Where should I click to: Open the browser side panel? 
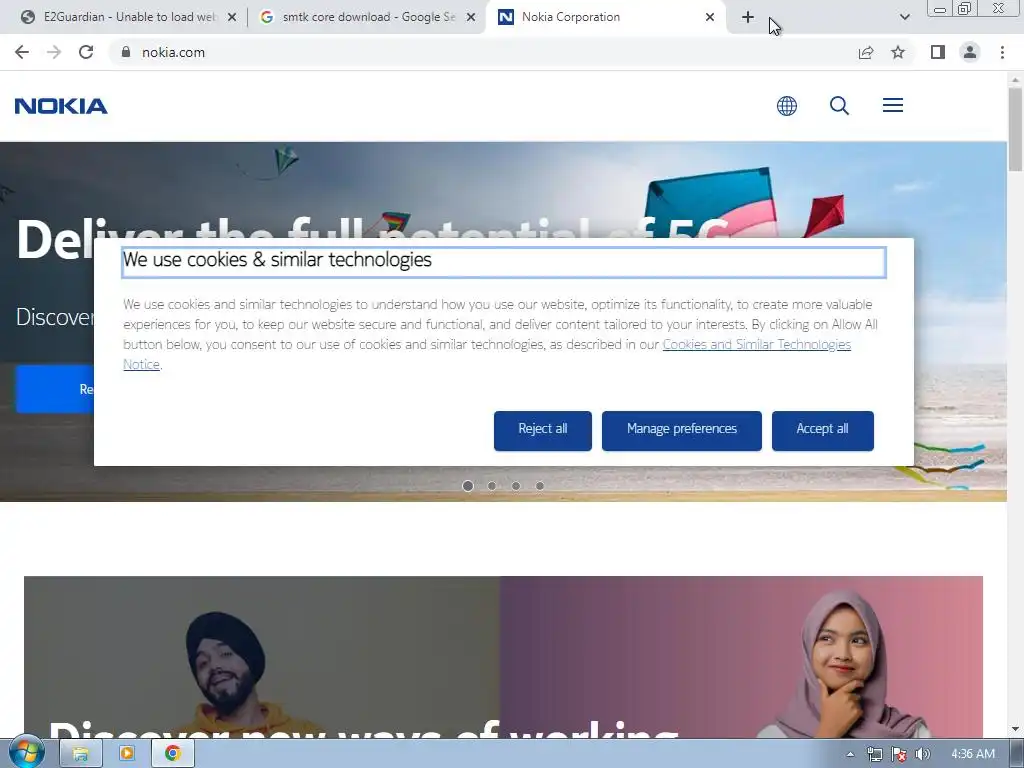click(x=938, y=52)
